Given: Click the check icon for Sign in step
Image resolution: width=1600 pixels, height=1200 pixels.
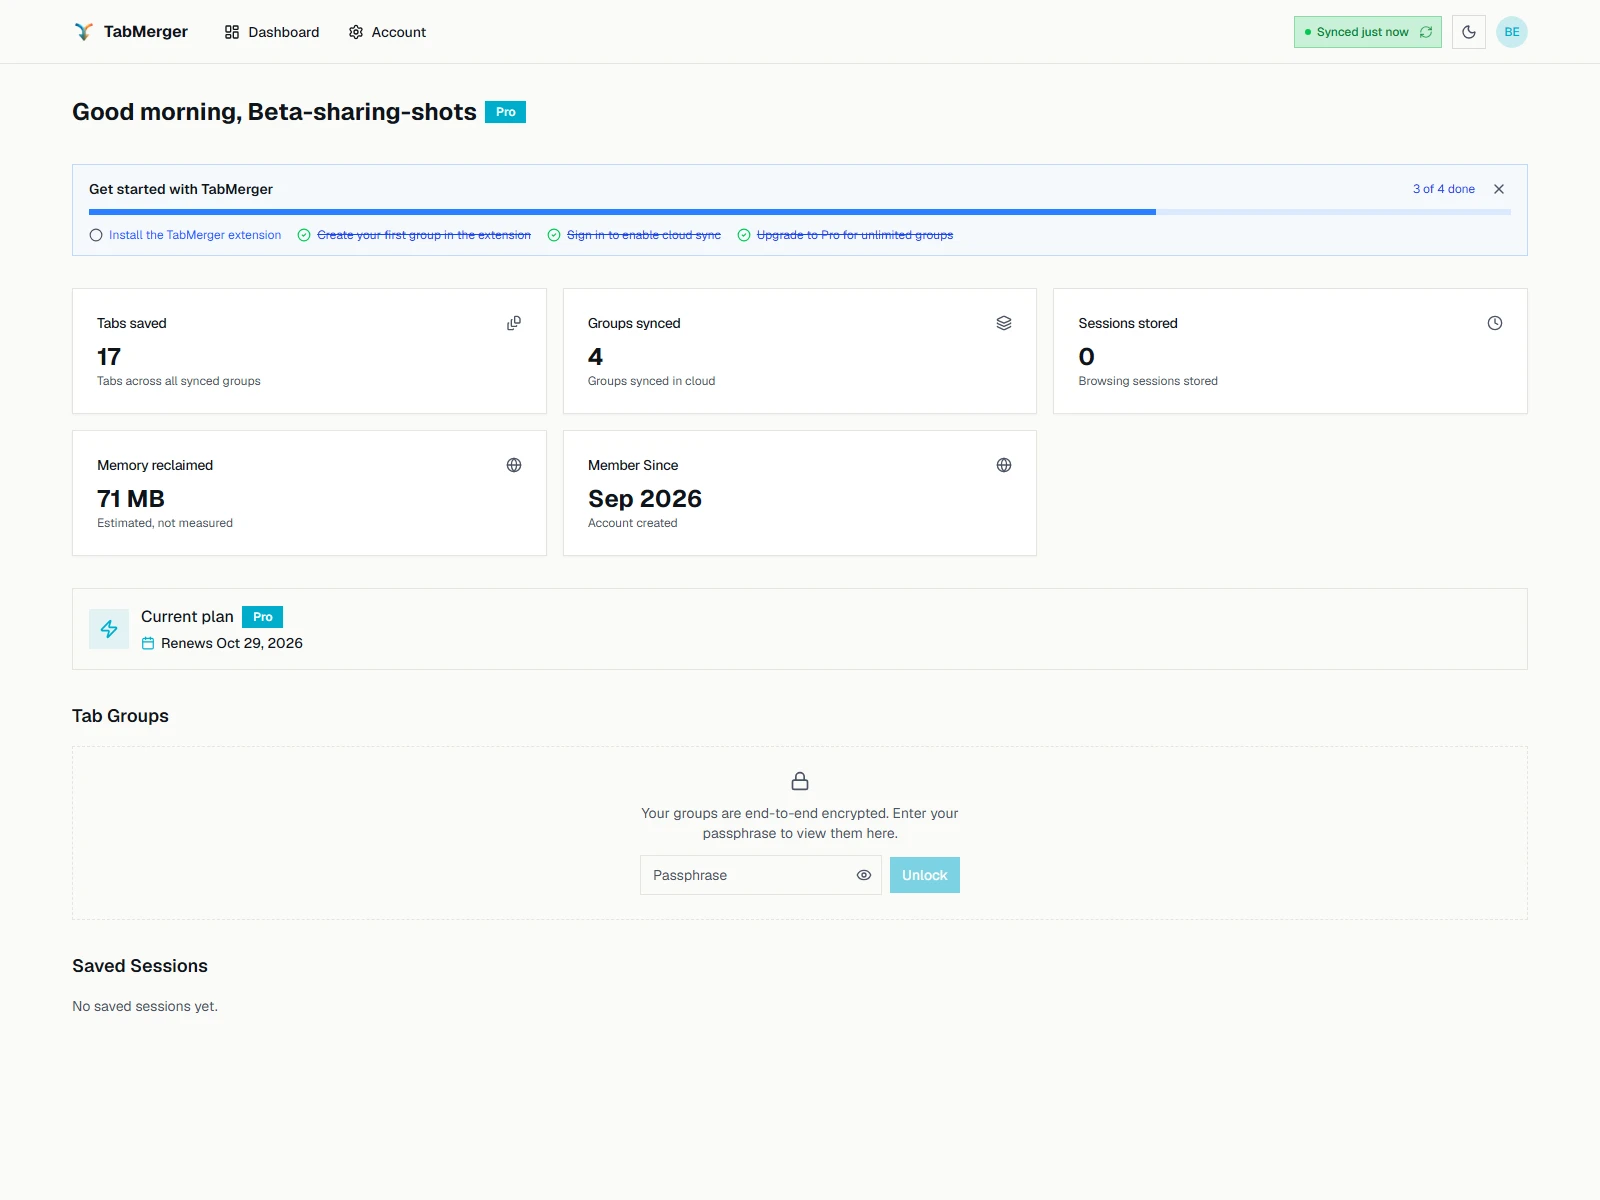Looking at the screenshot, I should coord(554,235).
